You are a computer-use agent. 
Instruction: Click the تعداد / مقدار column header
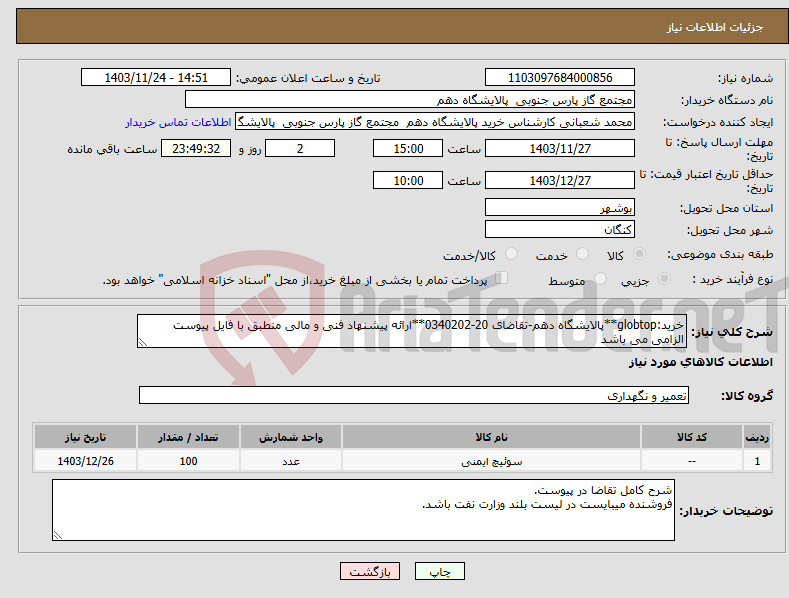tap(188, 437)
